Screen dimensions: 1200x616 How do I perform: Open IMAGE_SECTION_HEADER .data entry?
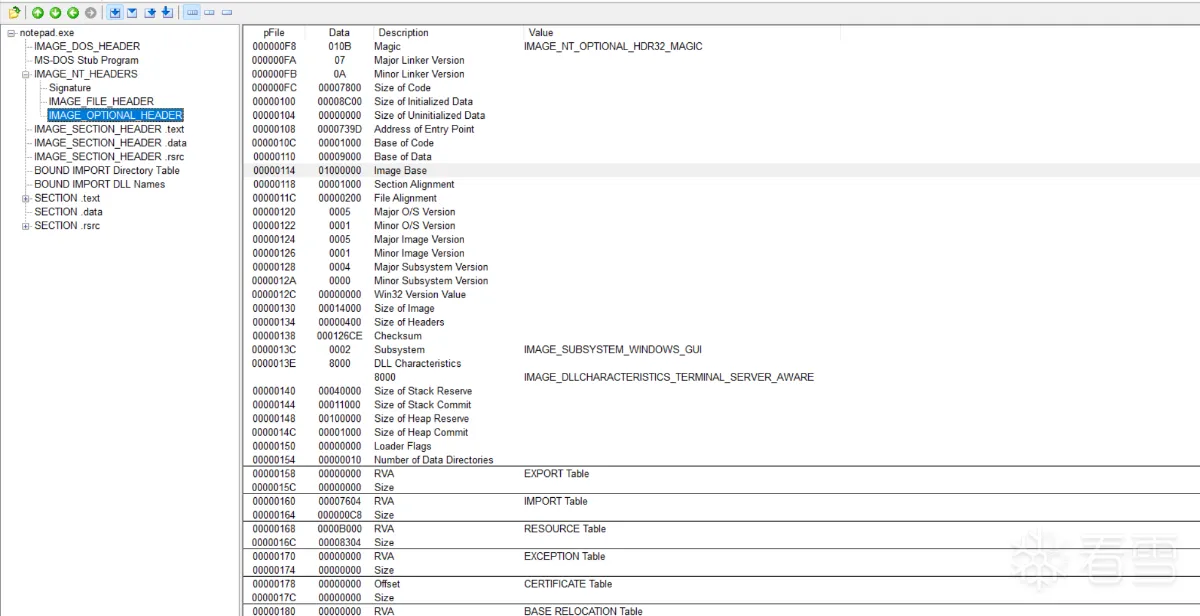(110, 143)
